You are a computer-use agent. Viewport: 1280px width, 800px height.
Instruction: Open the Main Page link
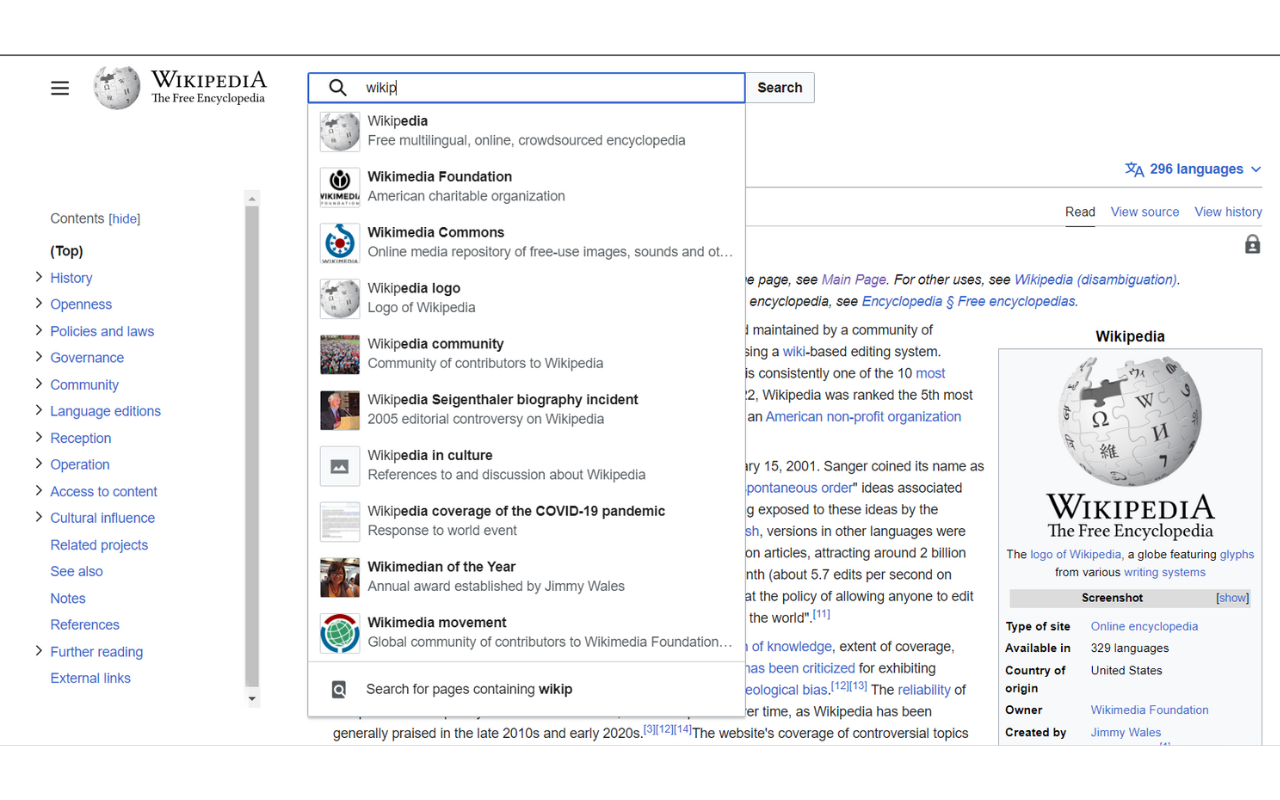tap(854, 280)
